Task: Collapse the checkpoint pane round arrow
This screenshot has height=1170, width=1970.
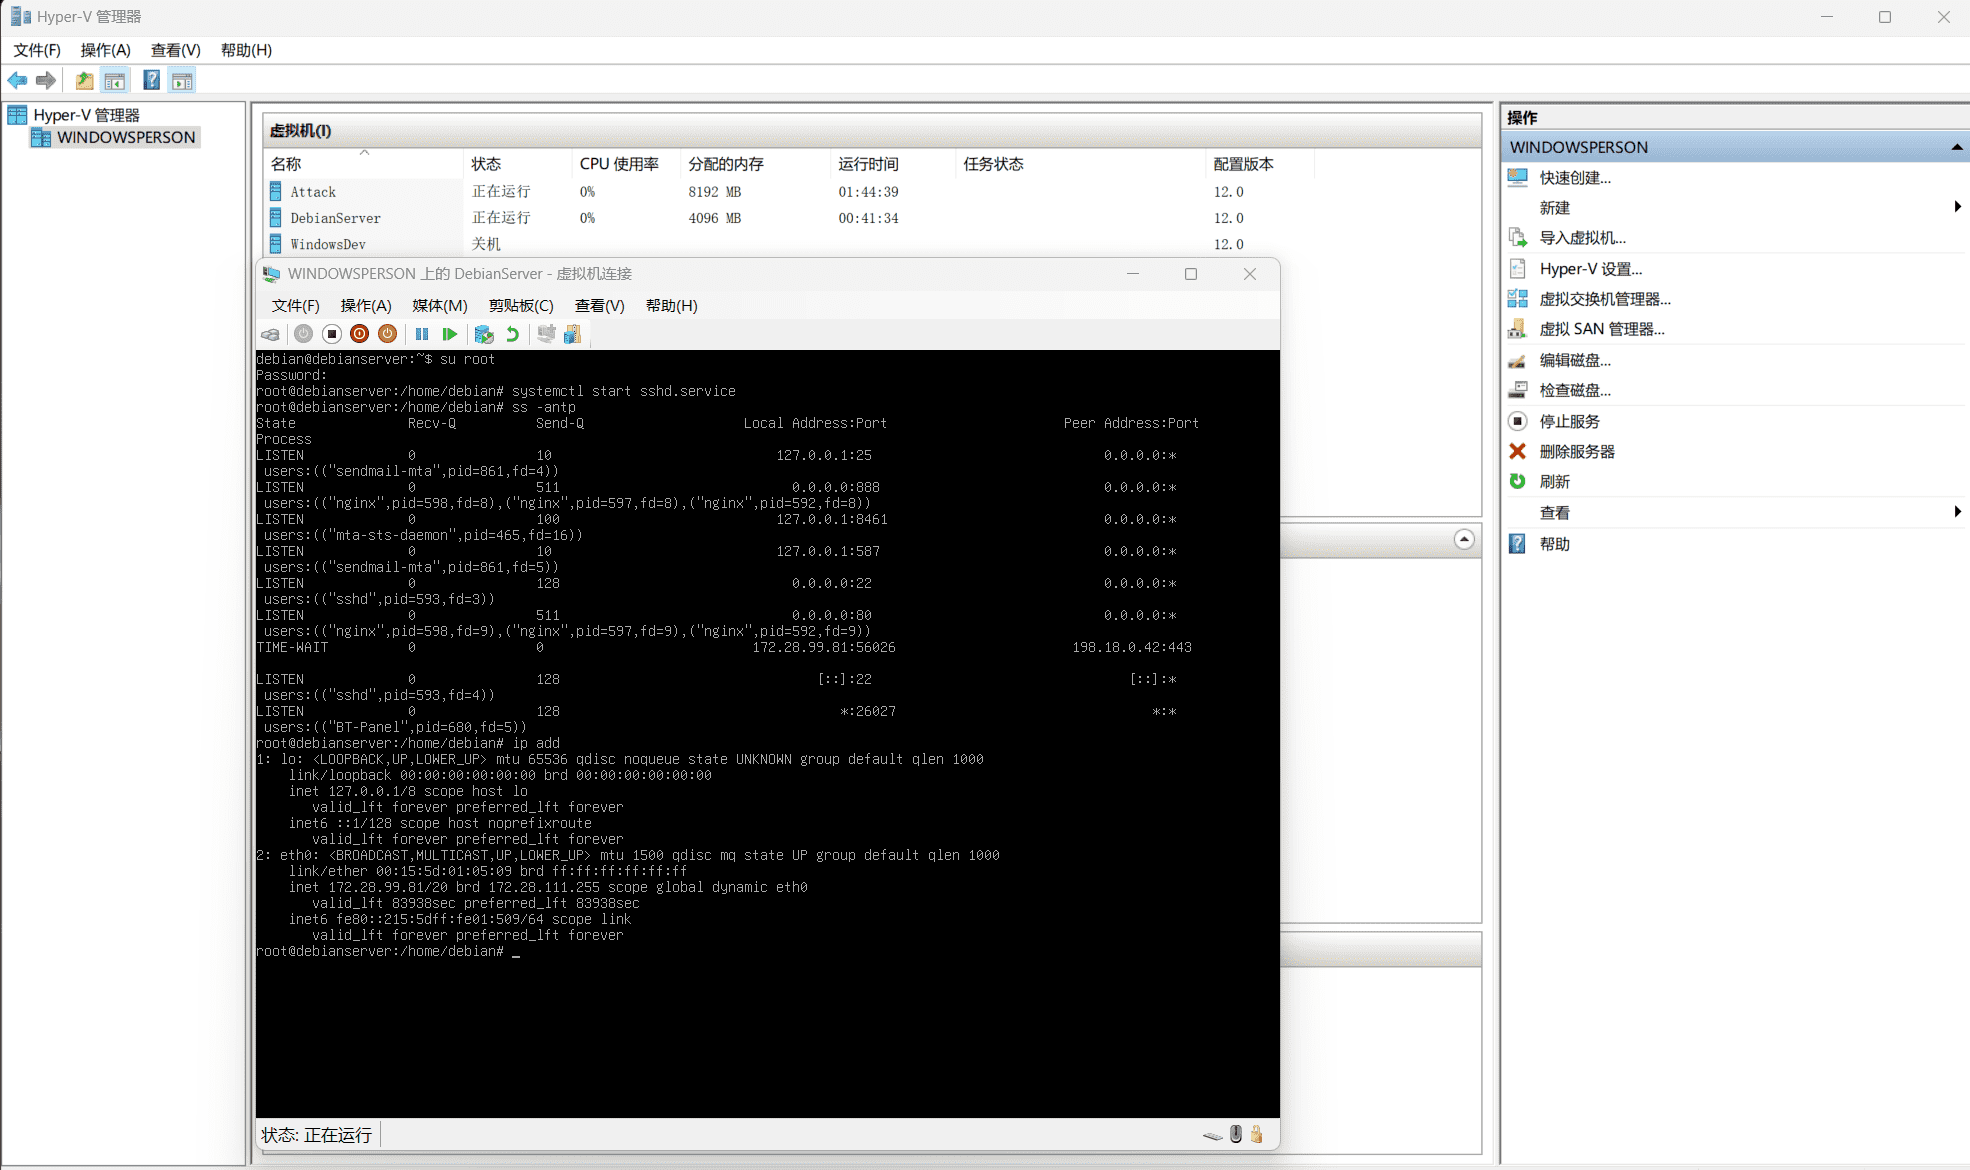Action: tap(1464, 540)
